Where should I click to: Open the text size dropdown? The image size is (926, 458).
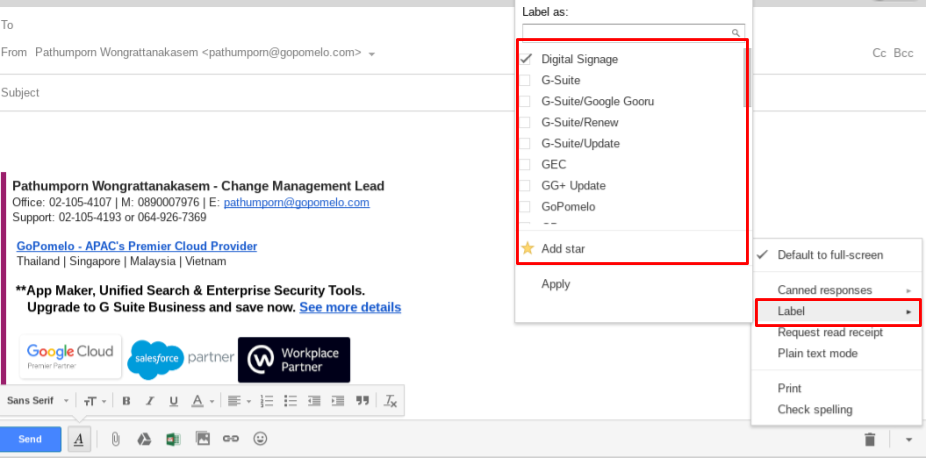point(94,401)
